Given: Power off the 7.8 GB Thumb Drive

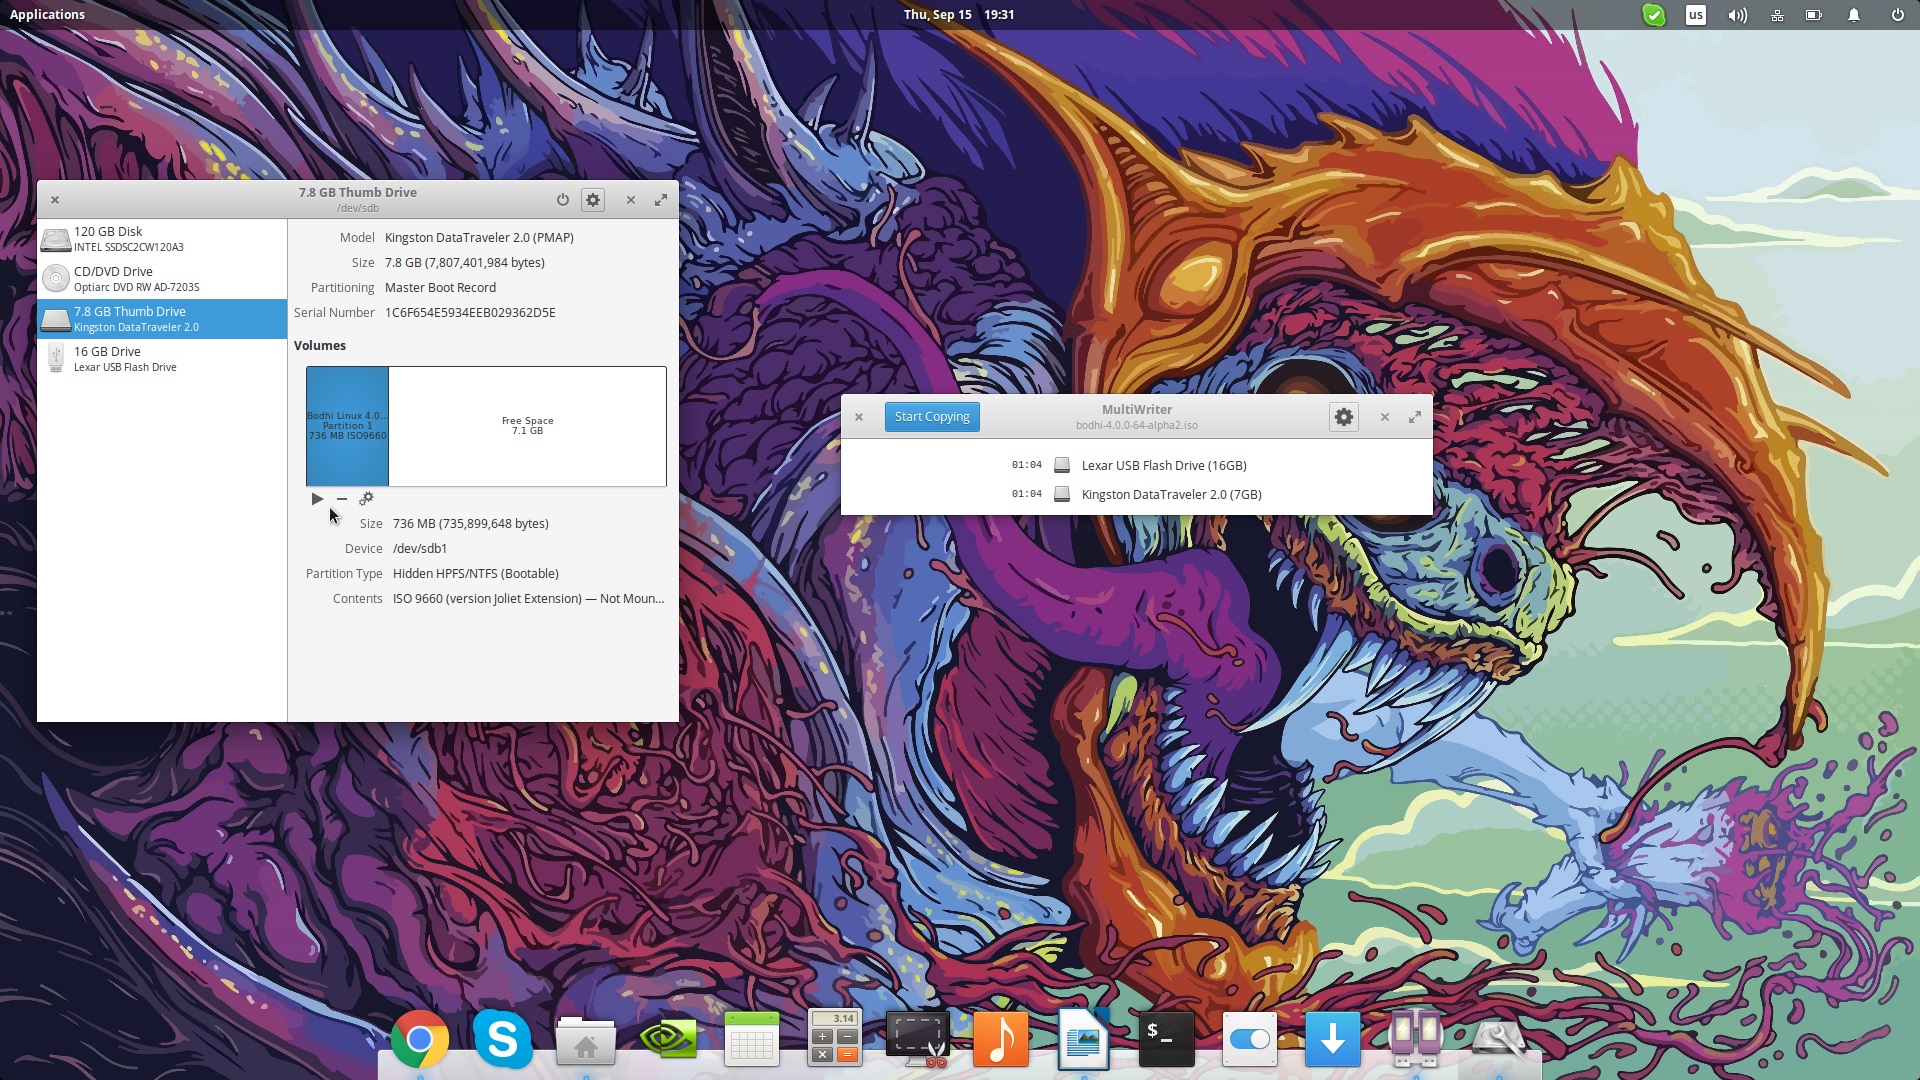Looking at the screenshot, I should click(563, 200).
